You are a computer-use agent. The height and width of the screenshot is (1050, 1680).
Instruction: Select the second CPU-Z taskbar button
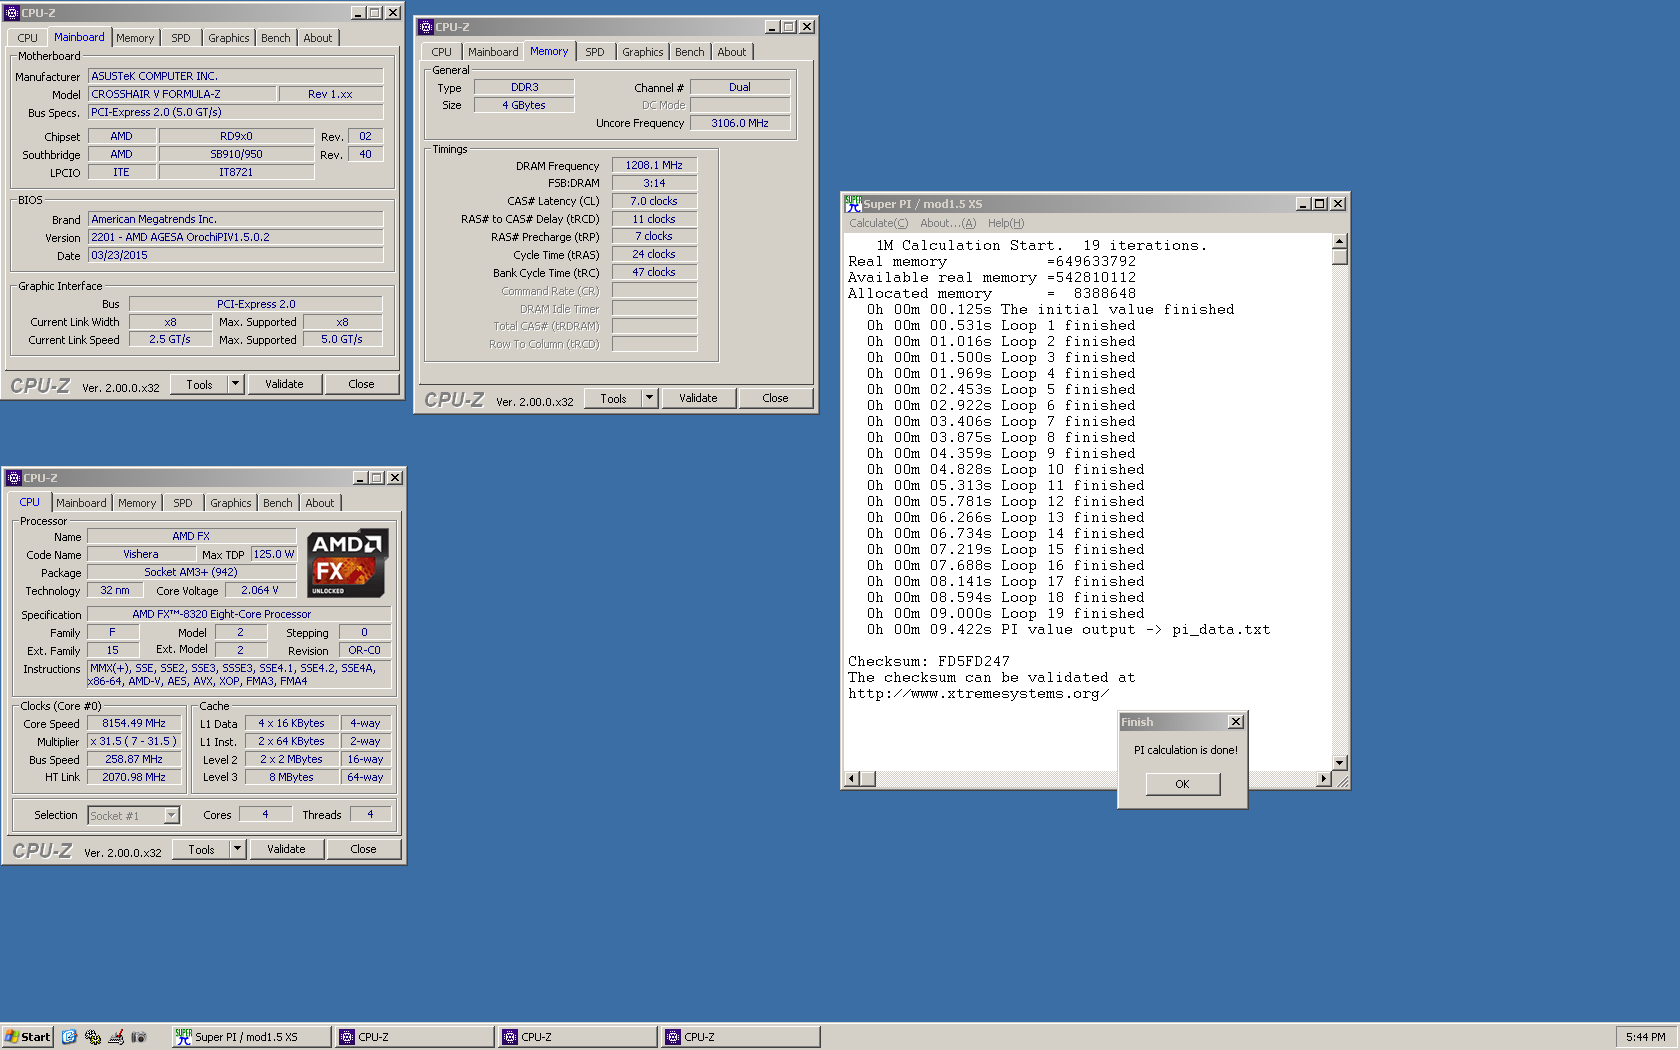(x=577, y=1037)
